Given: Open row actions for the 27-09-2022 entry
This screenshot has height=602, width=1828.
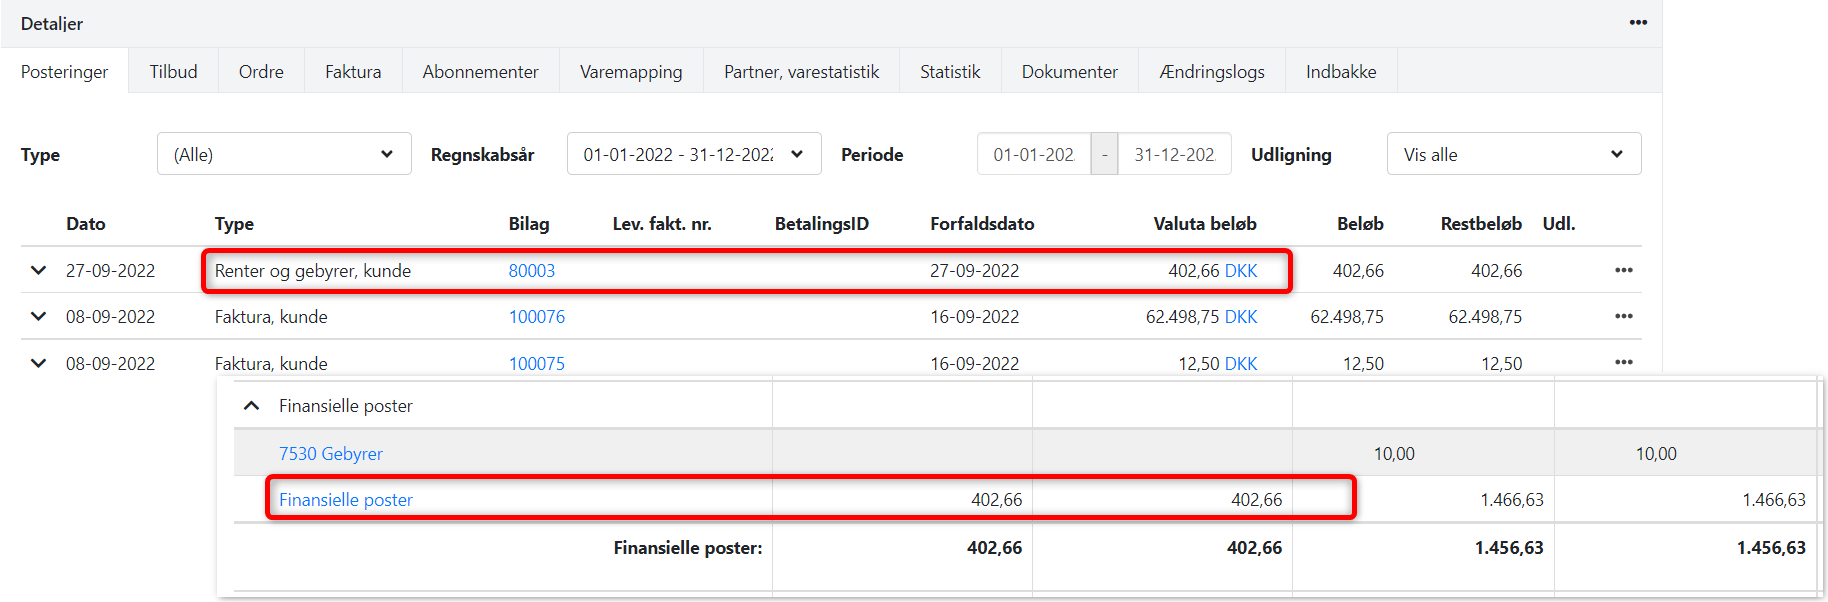Looking at the screenshot, I should point(1623,270).
